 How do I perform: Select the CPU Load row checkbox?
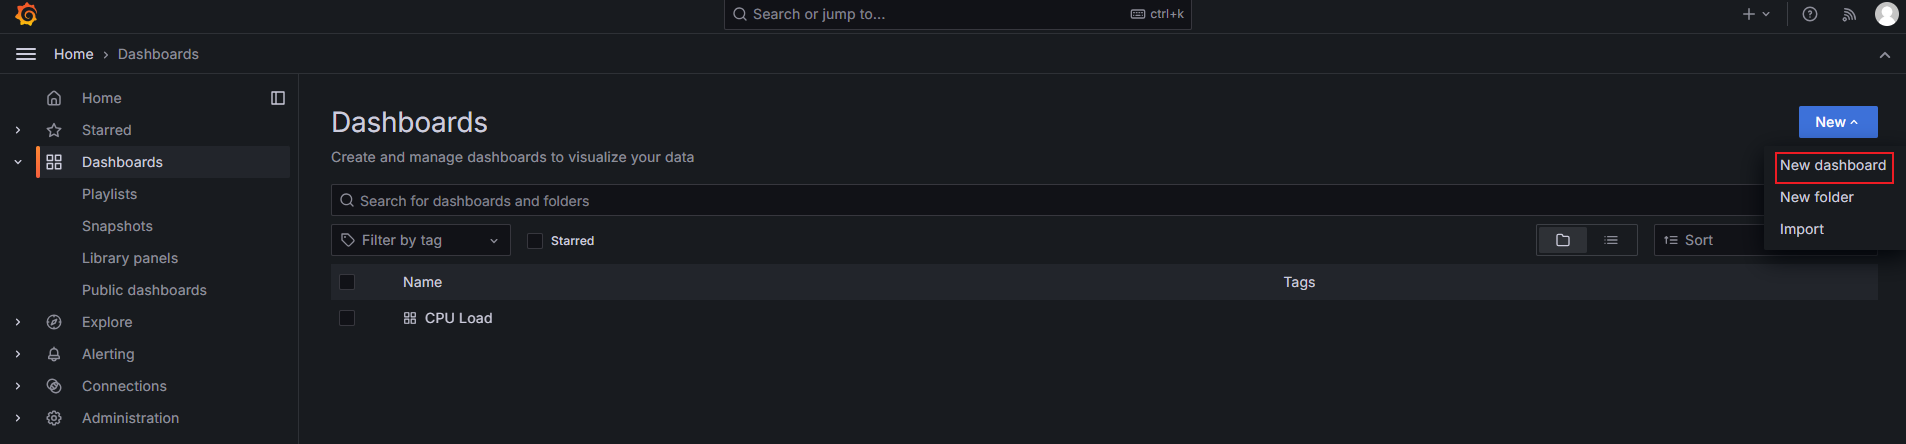(x=347, y=318)
